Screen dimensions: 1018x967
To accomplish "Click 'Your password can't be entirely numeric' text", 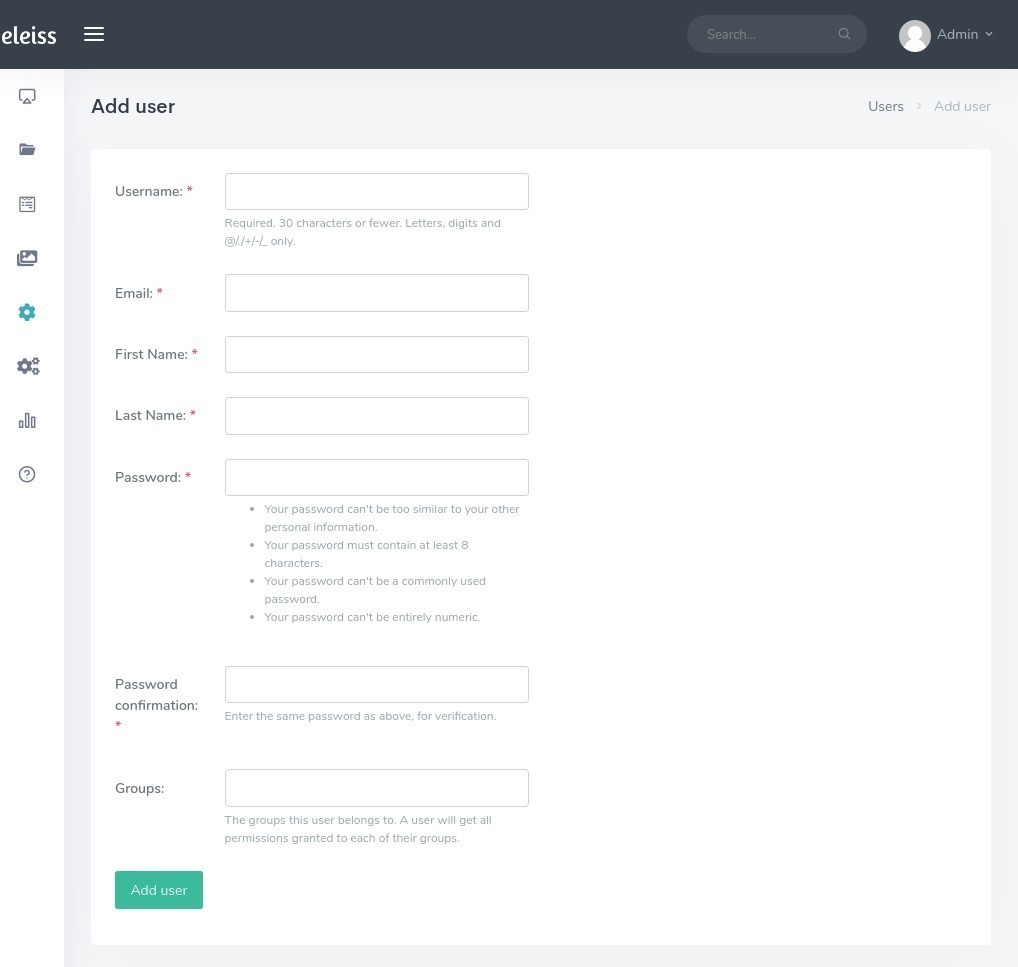I will [372, 617].
